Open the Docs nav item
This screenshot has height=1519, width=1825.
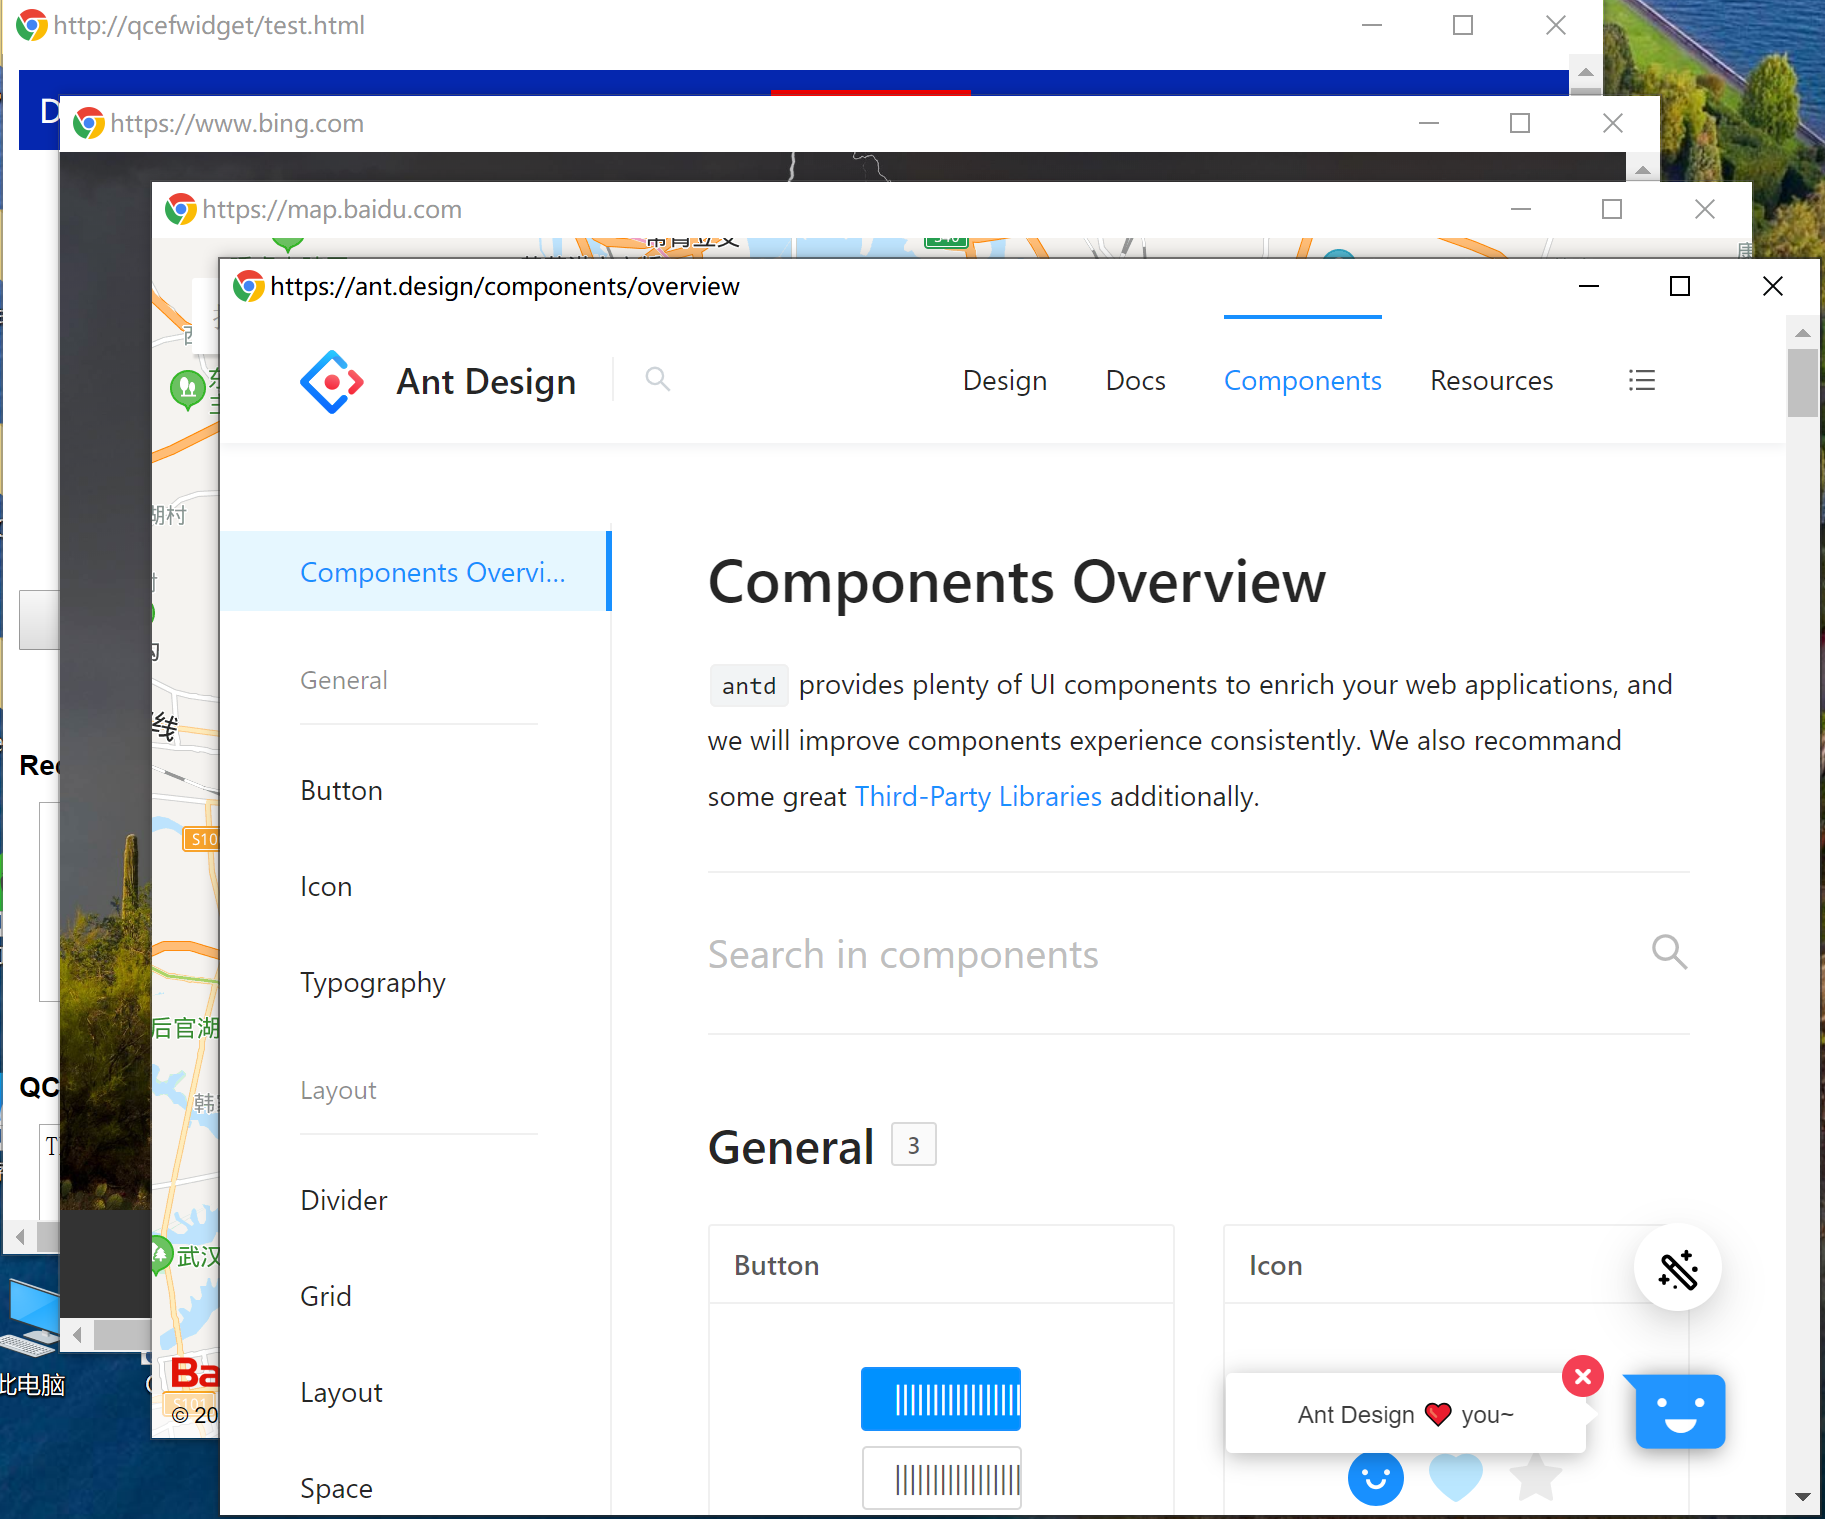pos(1136,381)
